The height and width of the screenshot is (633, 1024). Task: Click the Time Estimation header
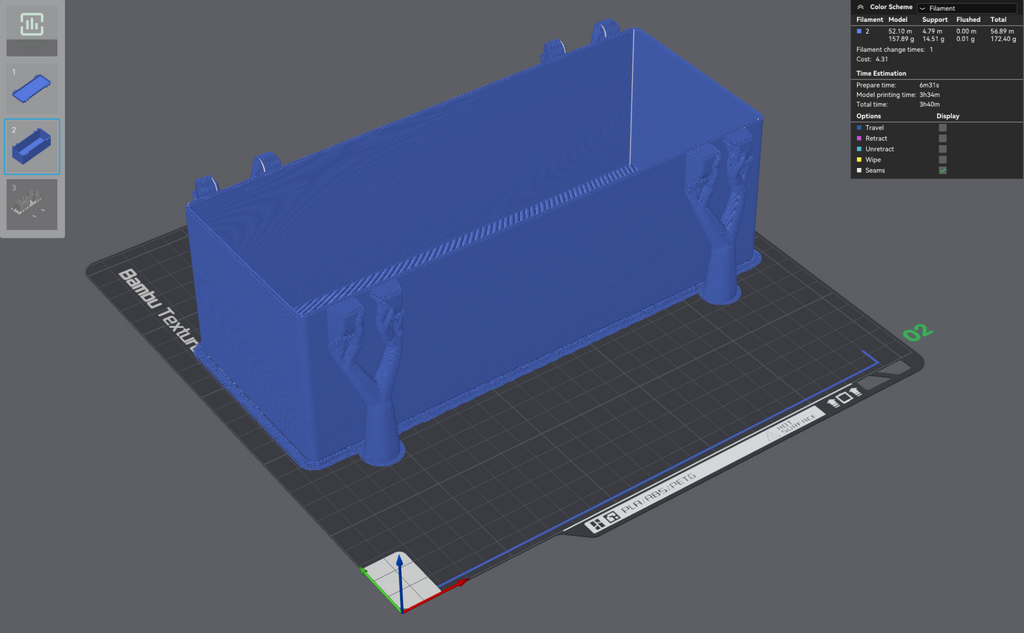(x=881, y=74)
